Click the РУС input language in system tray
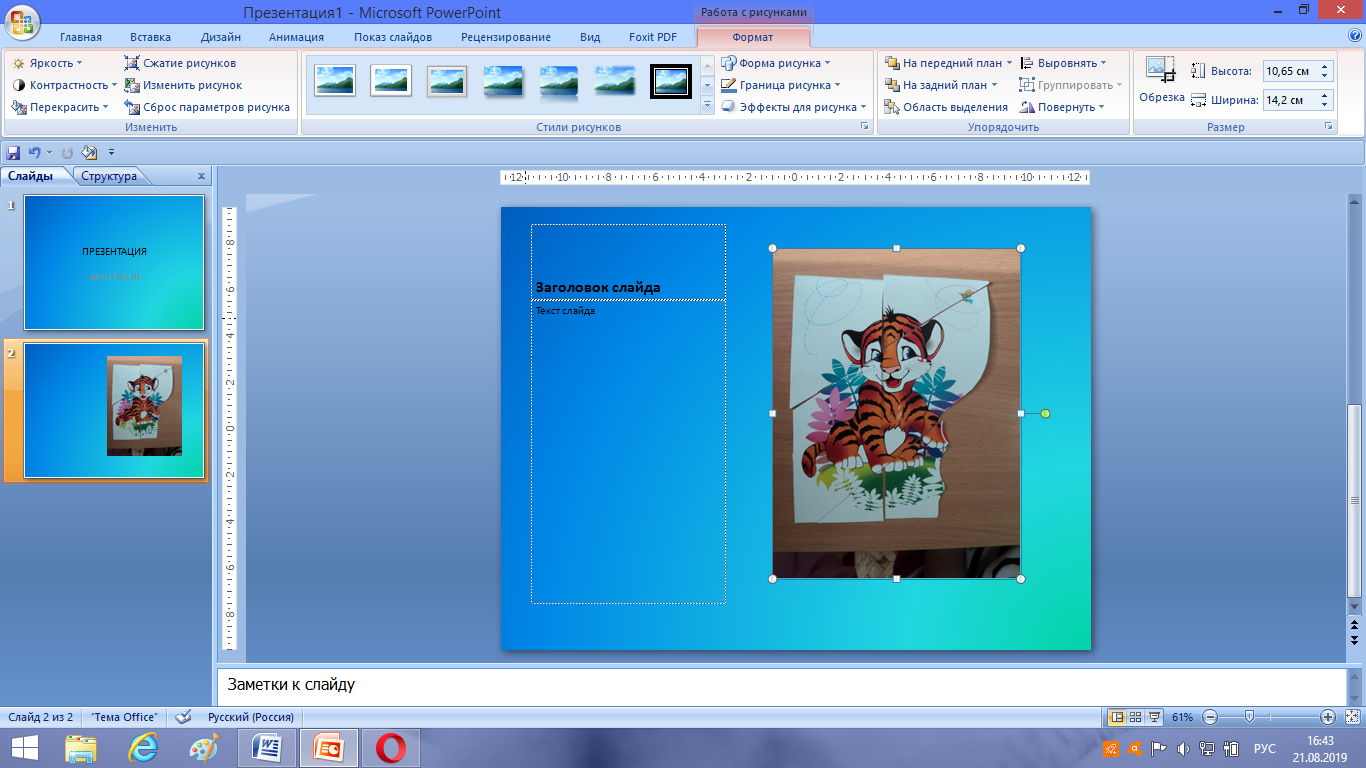This screenshot has height=768, width=1366. point(1265,748)
